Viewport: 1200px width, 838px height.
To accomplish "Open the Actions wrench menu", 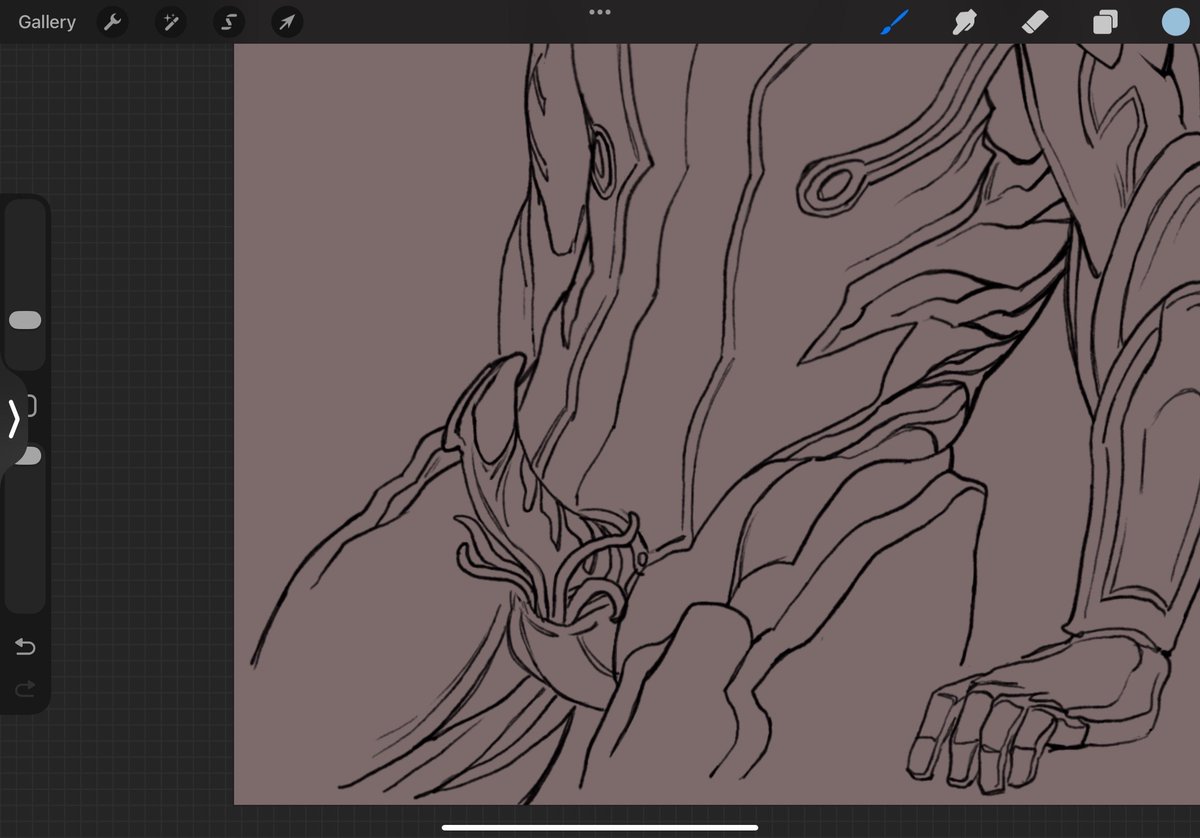I will coord(112,22).
